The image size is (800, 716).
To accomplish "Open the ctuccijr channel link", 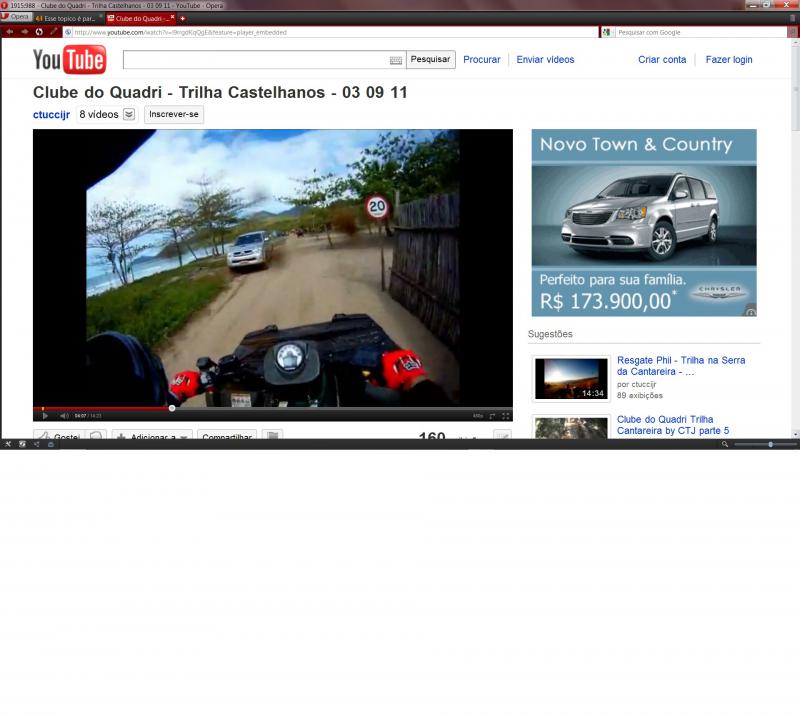I will pos(51,114).
